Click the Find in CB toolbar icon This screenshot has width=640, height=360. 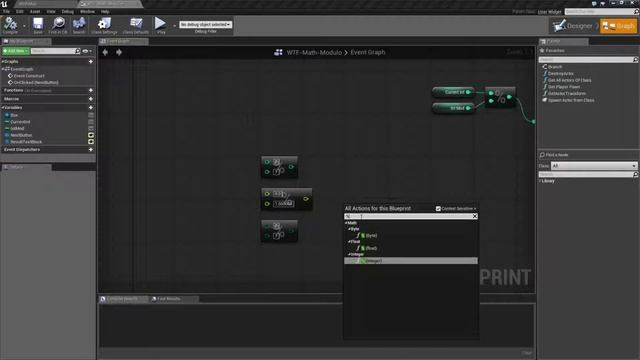click(58, 24)
